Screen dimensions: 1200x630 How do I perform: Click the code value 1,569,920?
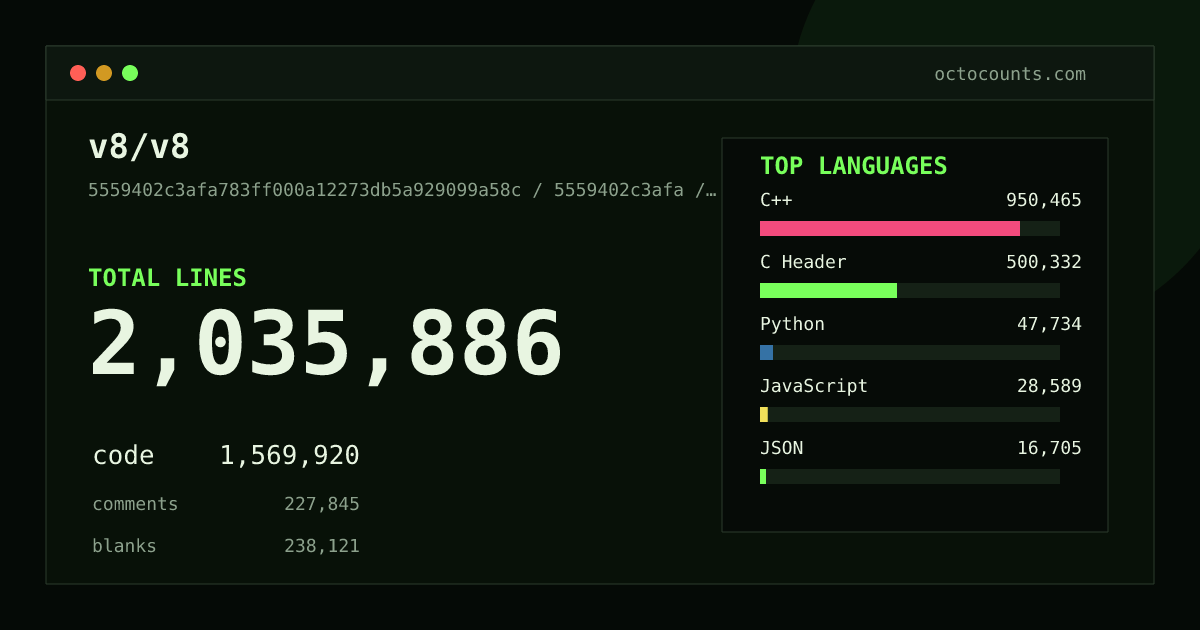[x=290, y=456]
